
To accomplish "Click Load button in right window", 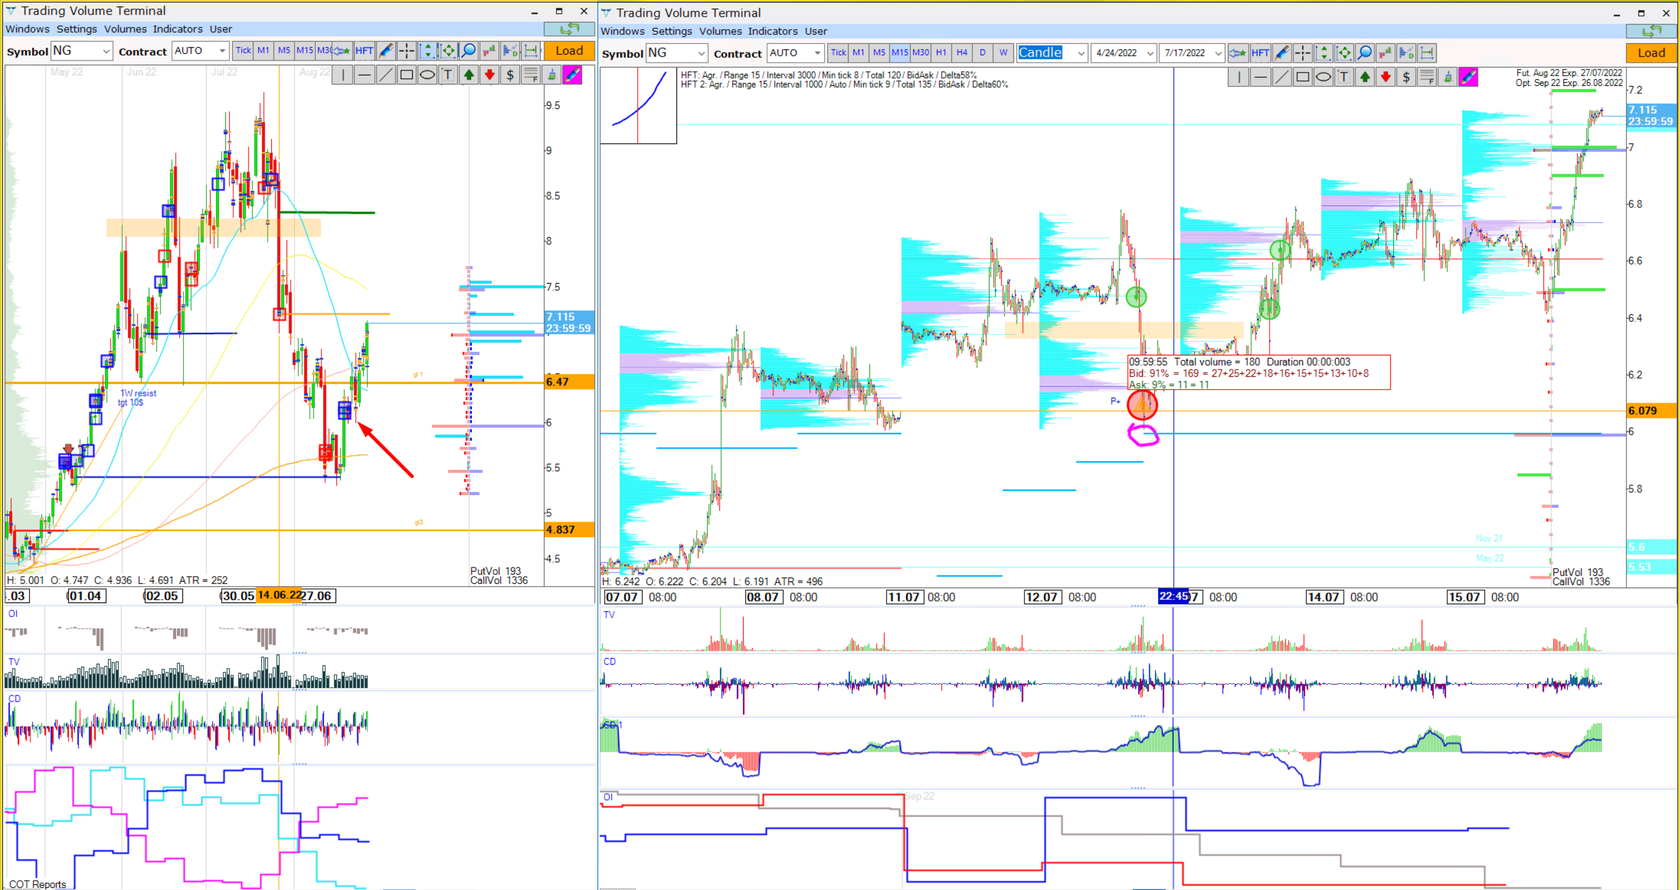I will [1651, 53].
